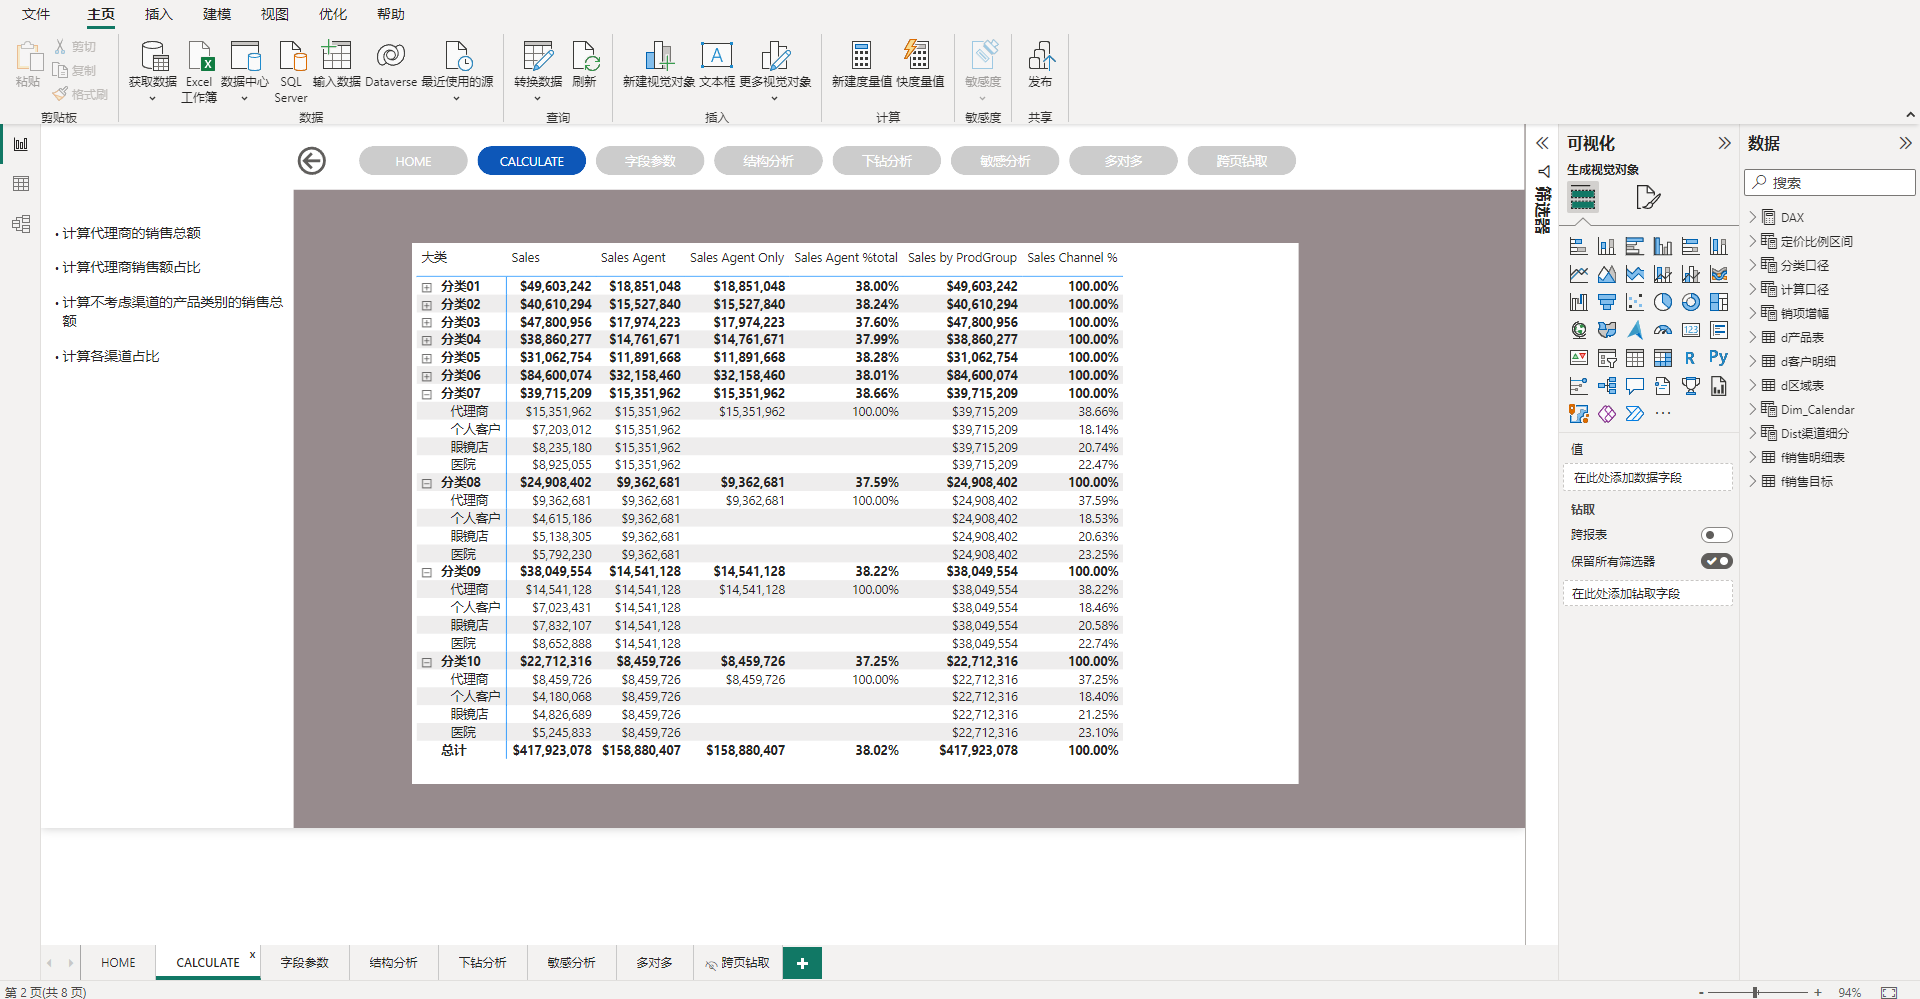Add a Python visual
This screenshot has height=999, width=1920.
(x=1718, y=357)
